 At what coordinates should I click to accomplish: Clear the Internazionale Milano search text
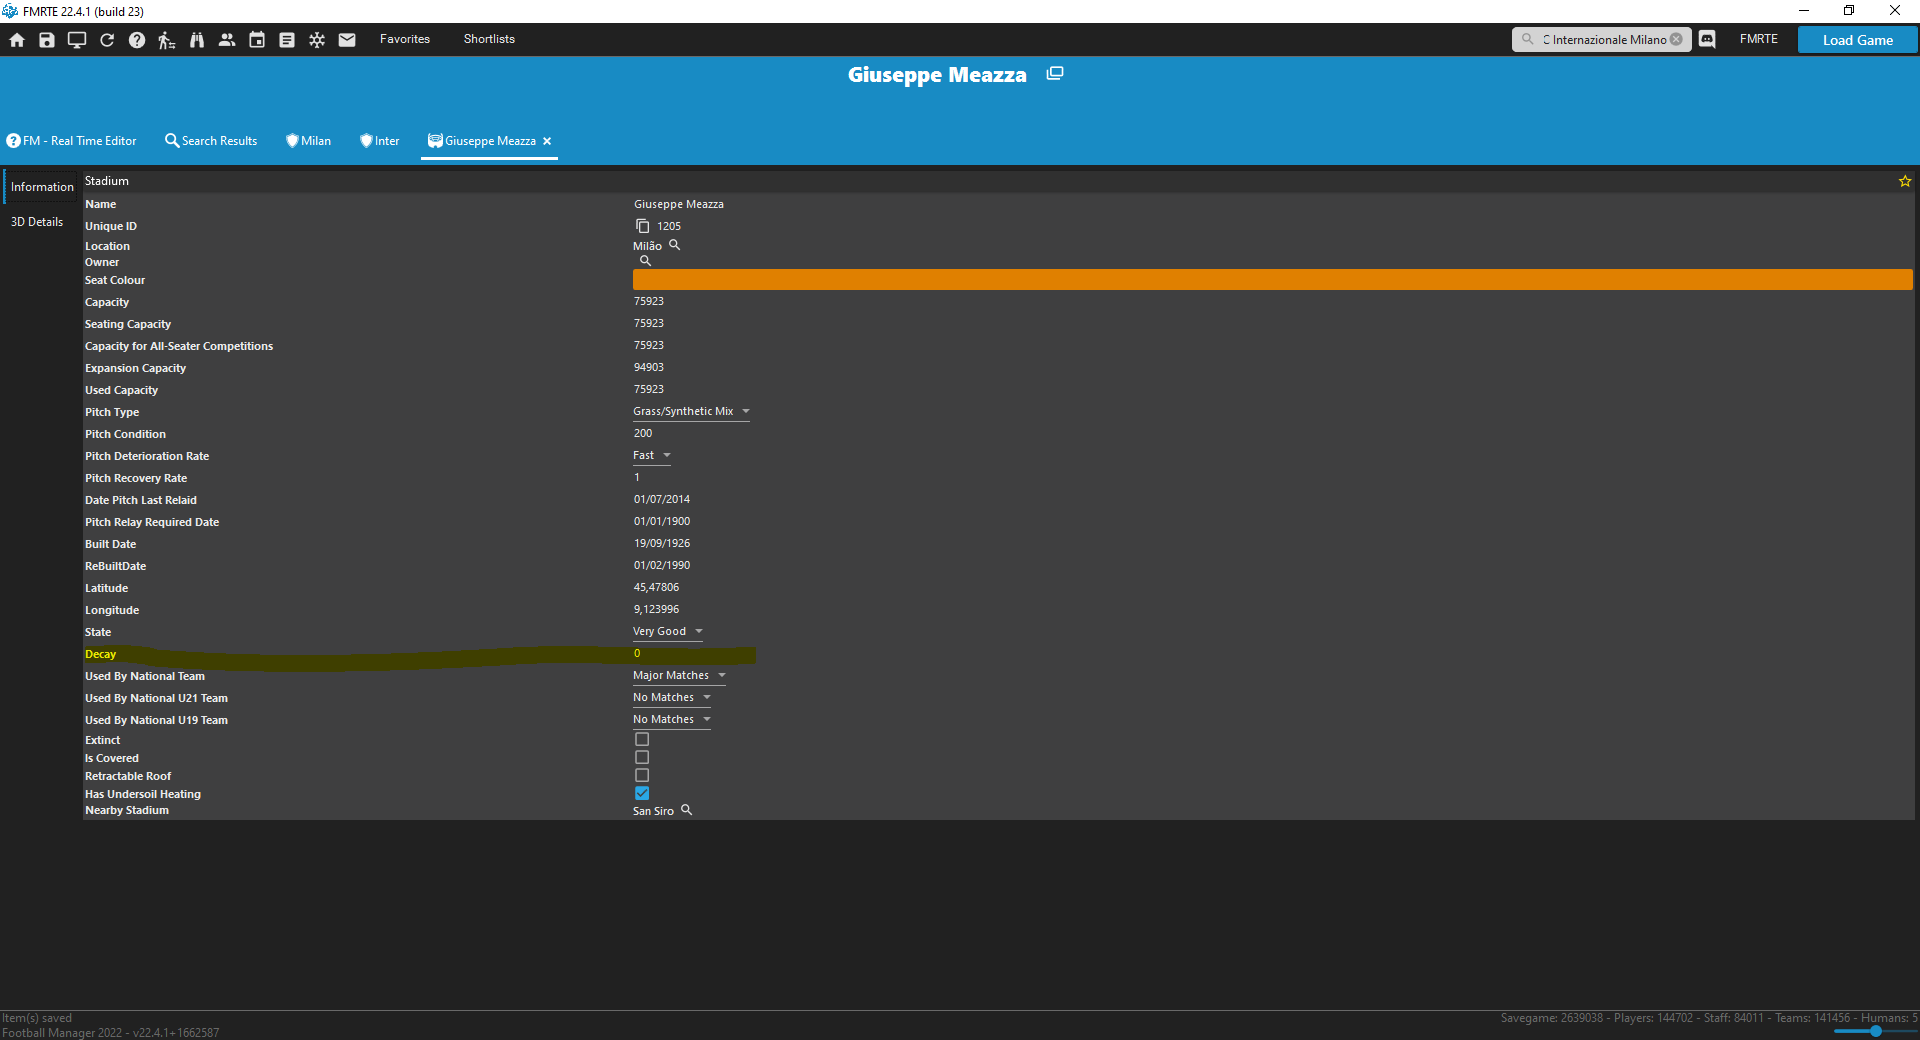point(1676,39)
